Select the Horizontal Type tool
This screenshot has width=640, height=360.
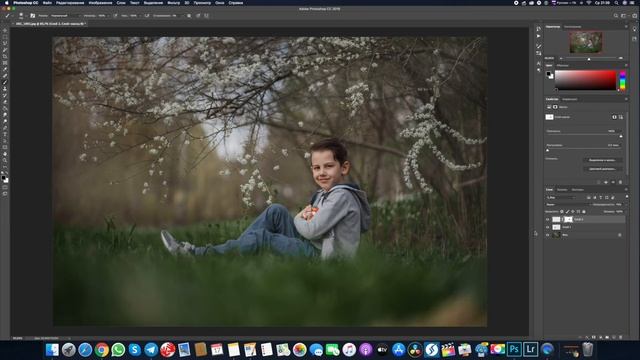[x=5, y=134]
